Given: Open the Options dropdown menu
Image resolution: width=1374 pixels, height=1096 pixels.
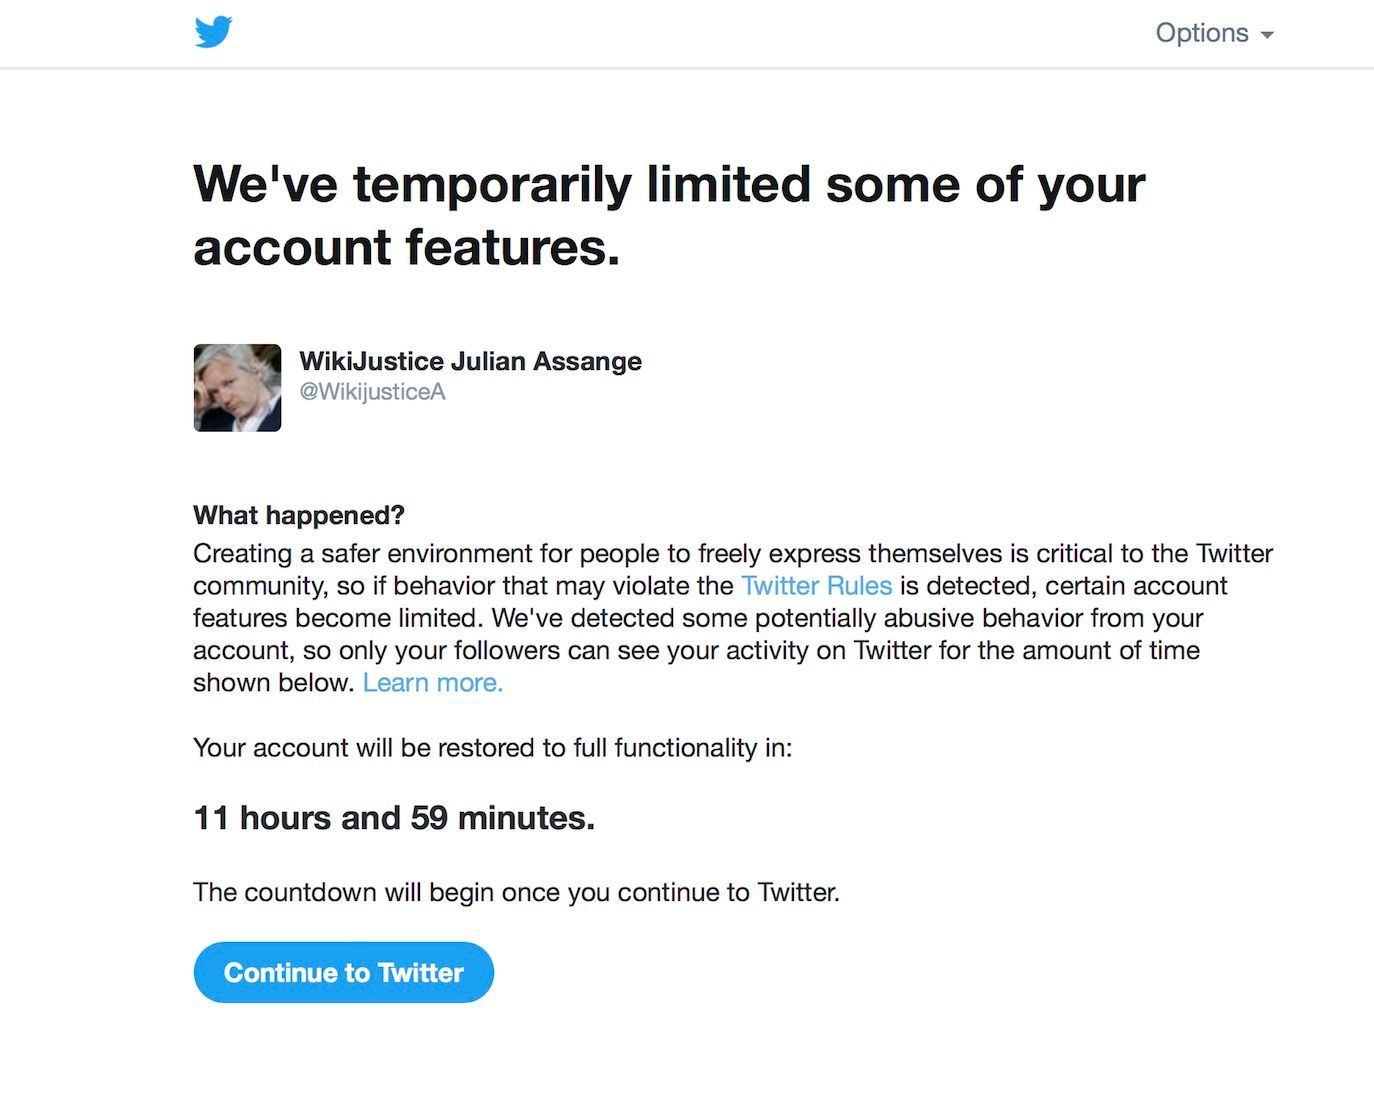Looking at the screenshot, I should click(1202, 33).
